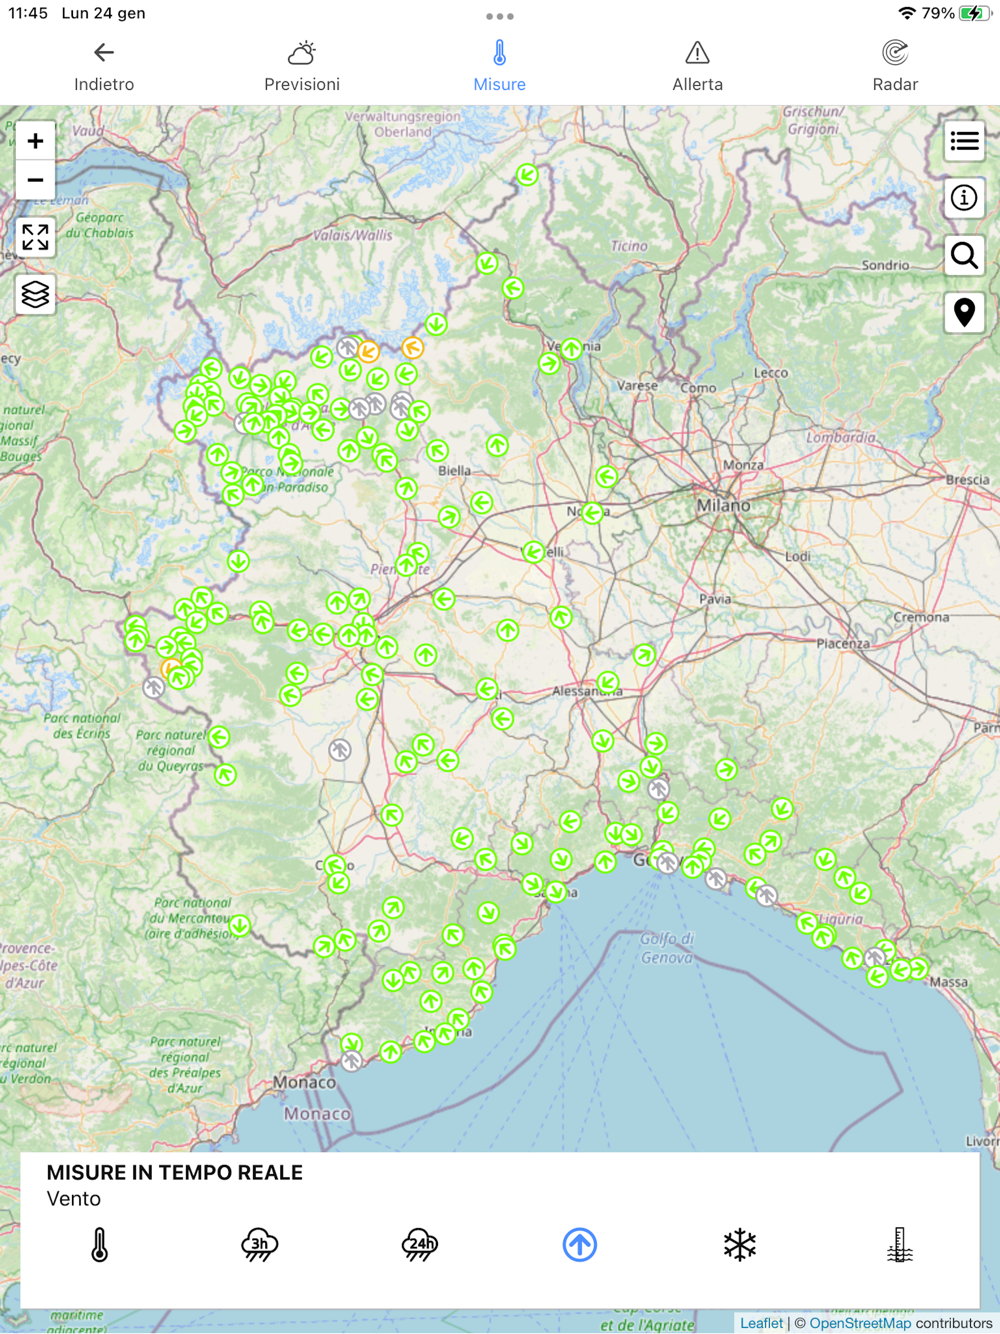1000x1334 pixels.
Task: Tap the wind station next to Massa
Action: tap(918, 968)
